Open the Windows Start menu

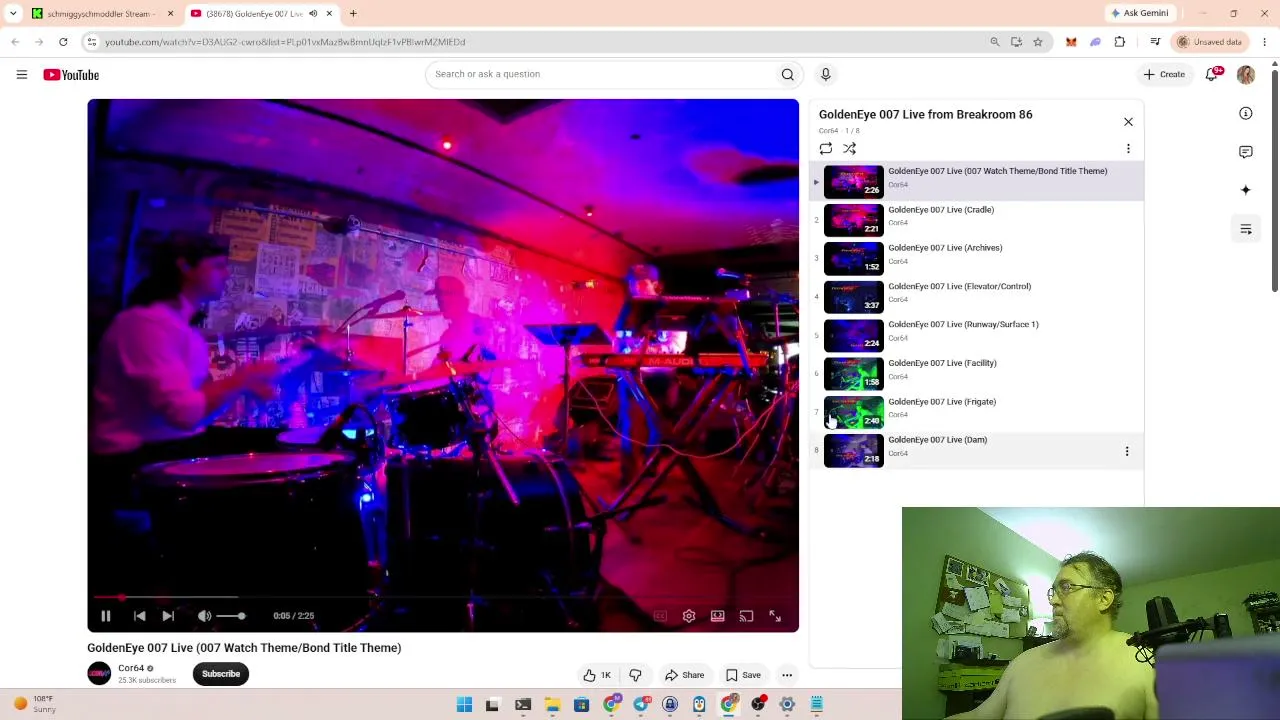(x=464, y=705)
